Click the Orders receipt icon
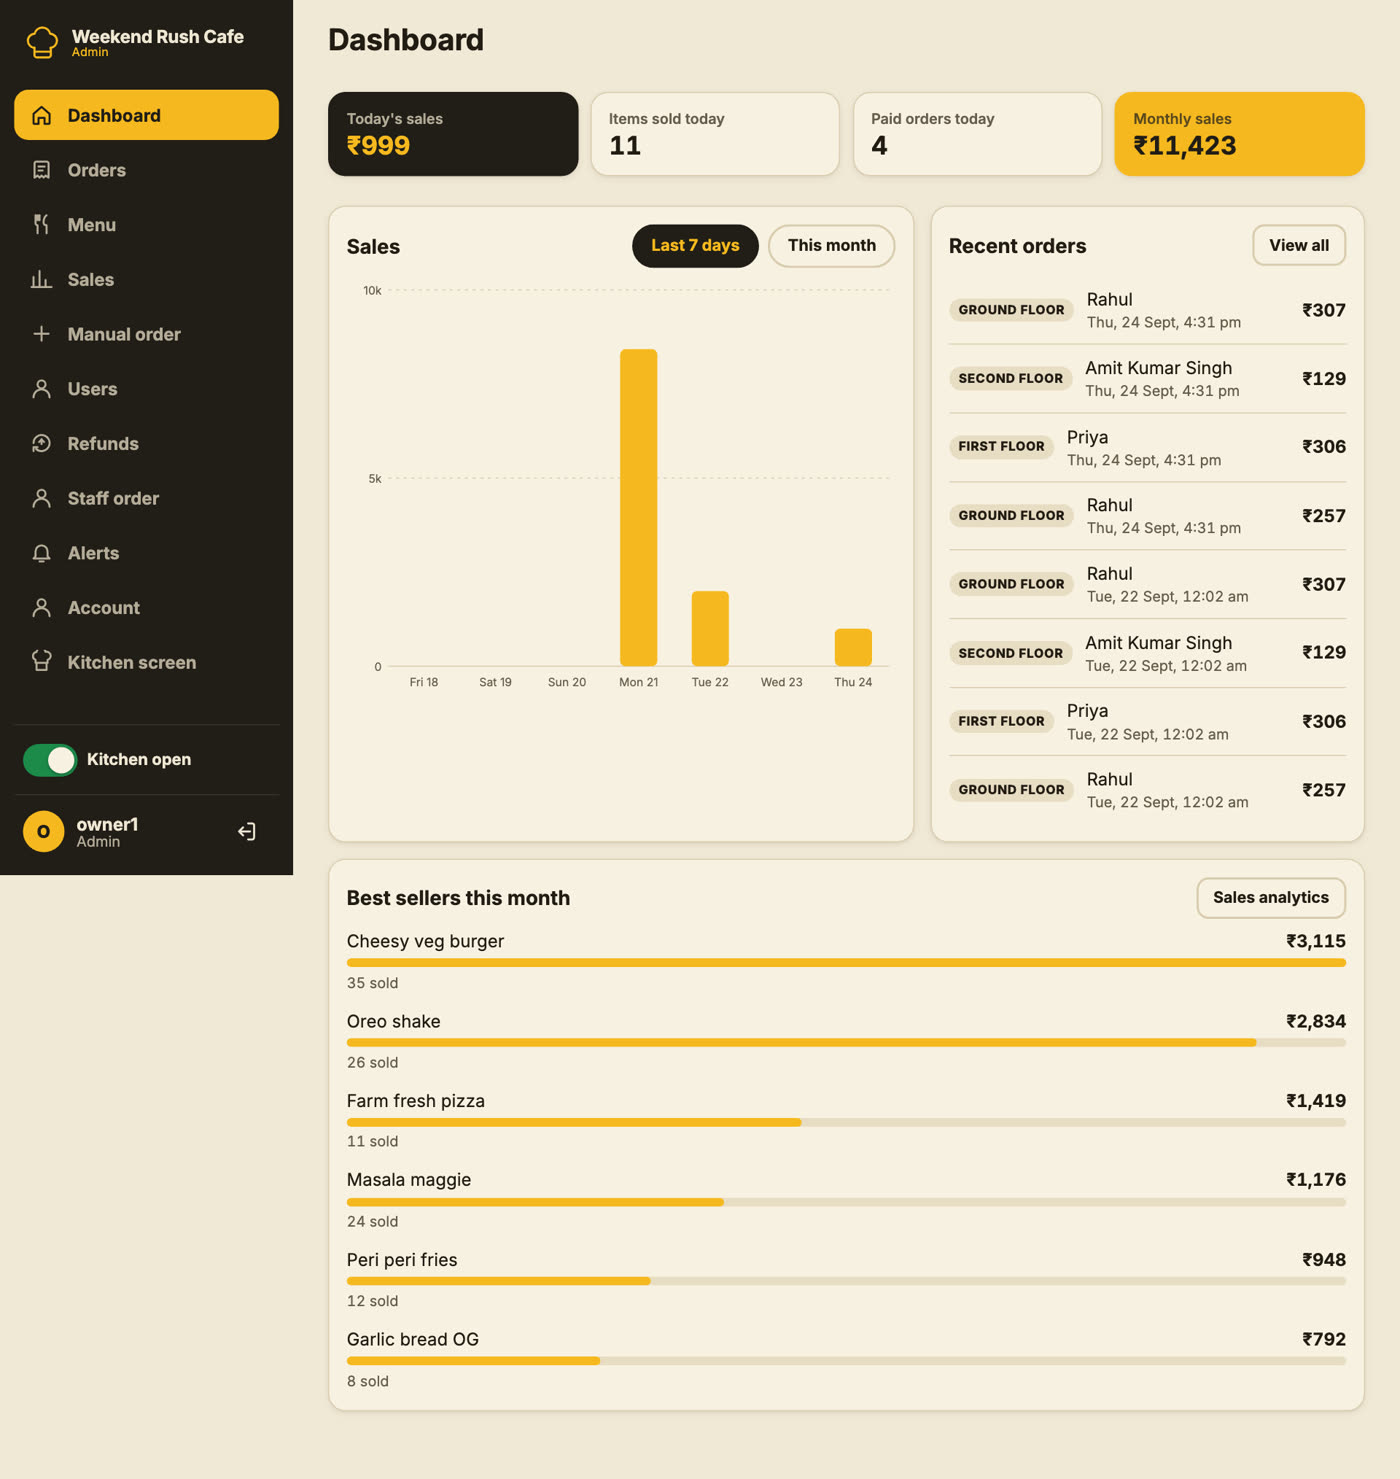This screenshot has height=1479, width=1400. [x=41, y=170]
